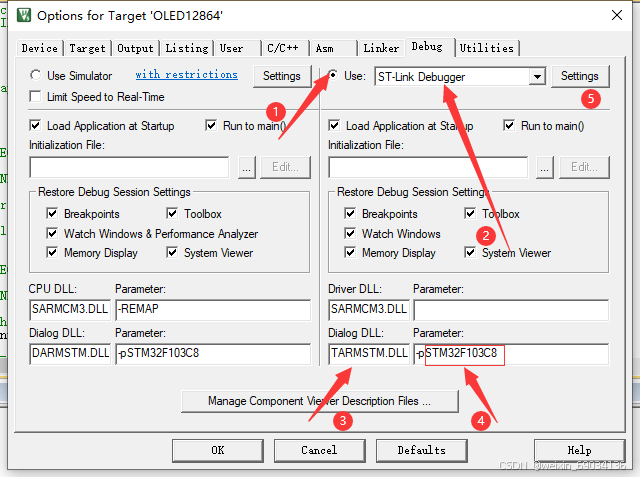Switch to the Linker tab
640x477 pixels.
pyautogui.click(x=381, y=48)
